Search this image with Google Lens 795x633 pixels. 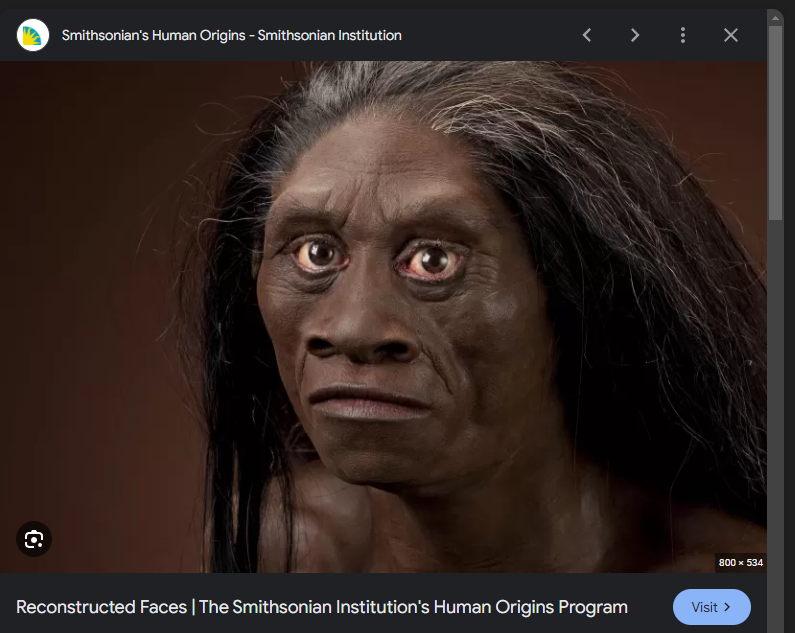coord(34,539)
